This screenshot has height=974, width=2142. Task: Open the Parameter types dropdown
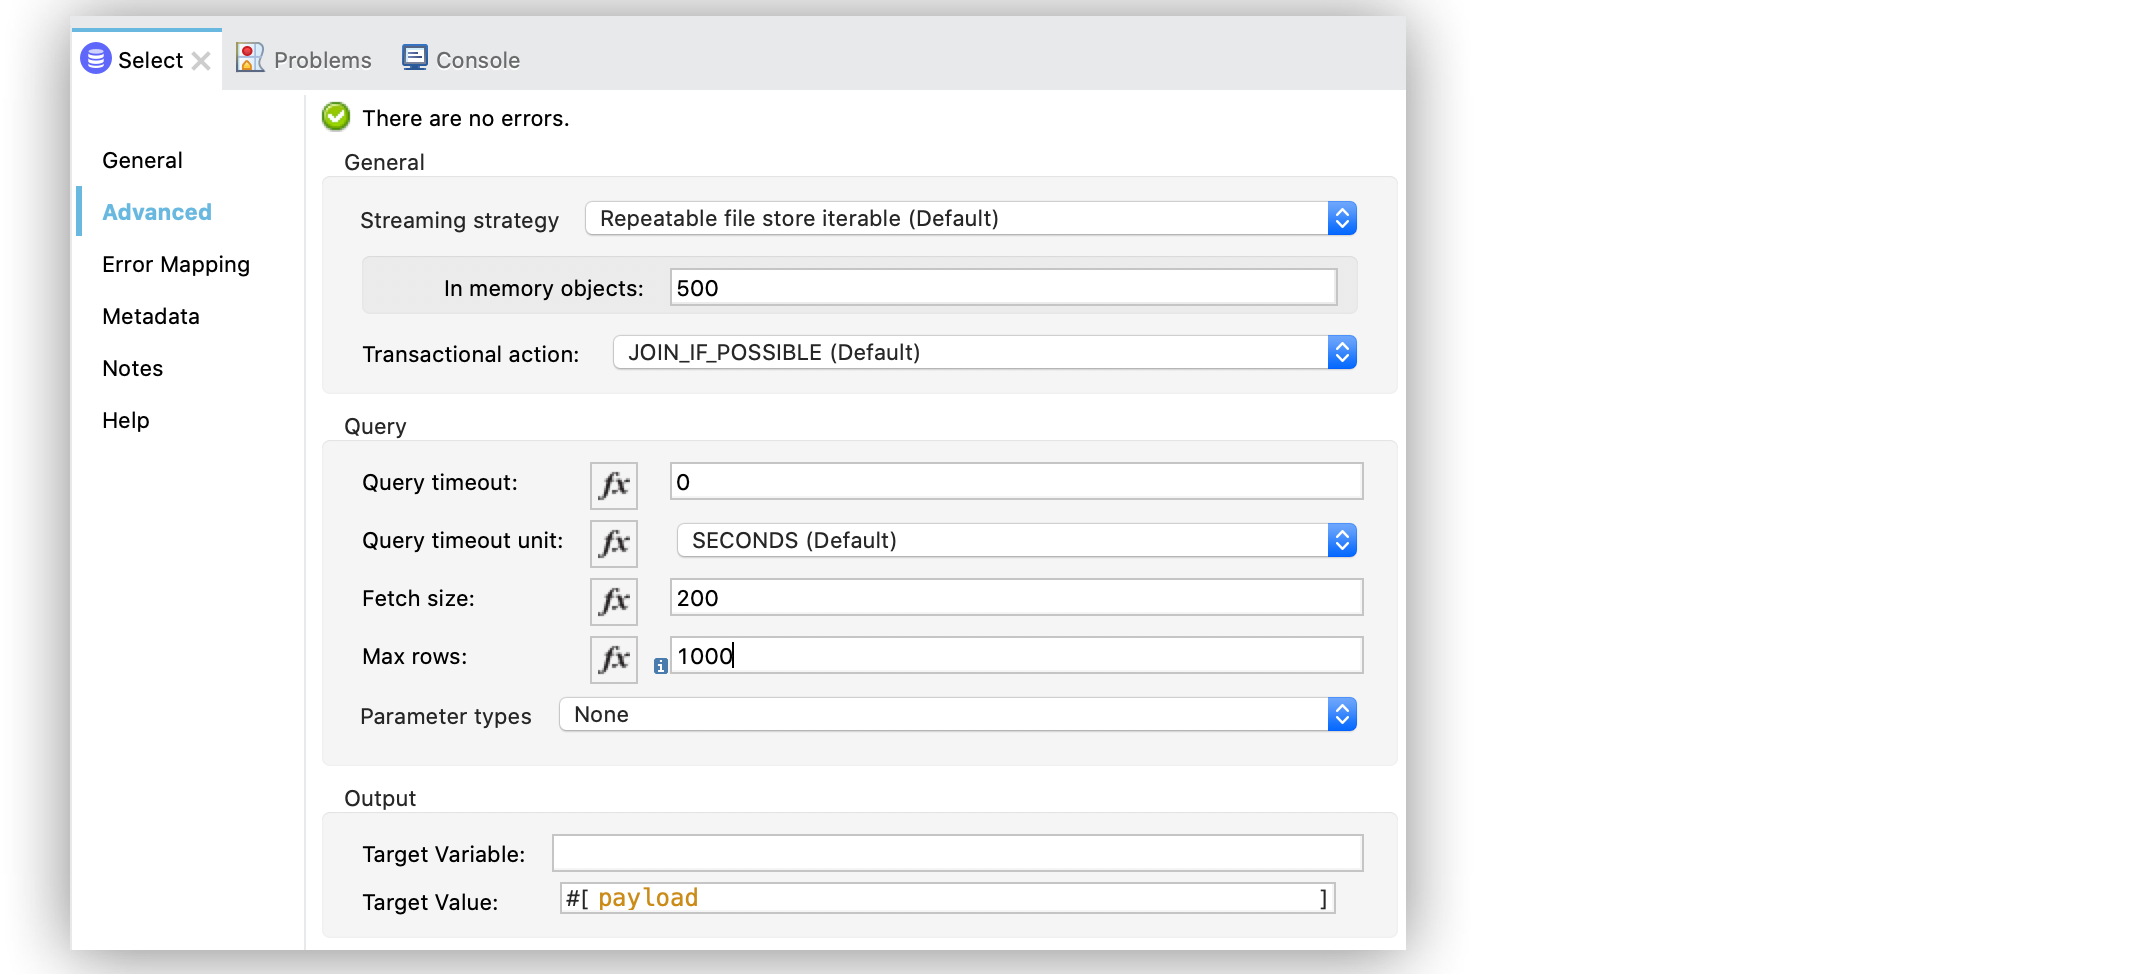point(1343,714)
